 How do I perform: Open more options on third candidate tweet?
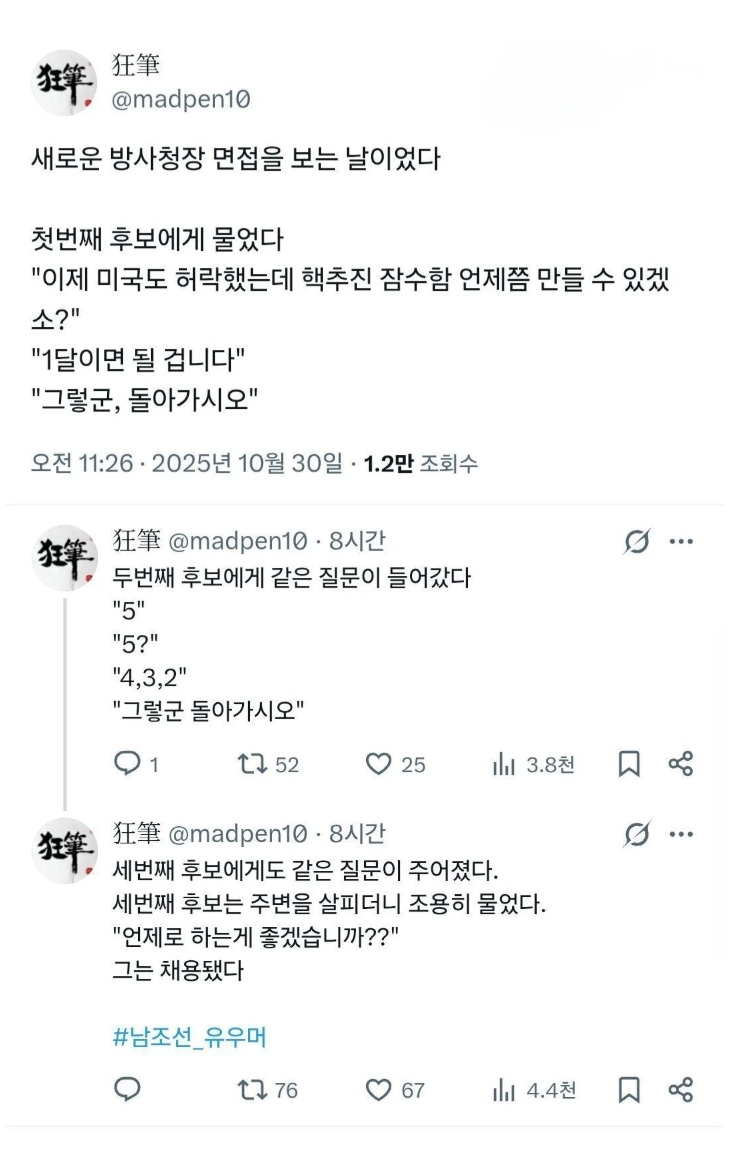[x=681, y=834]
